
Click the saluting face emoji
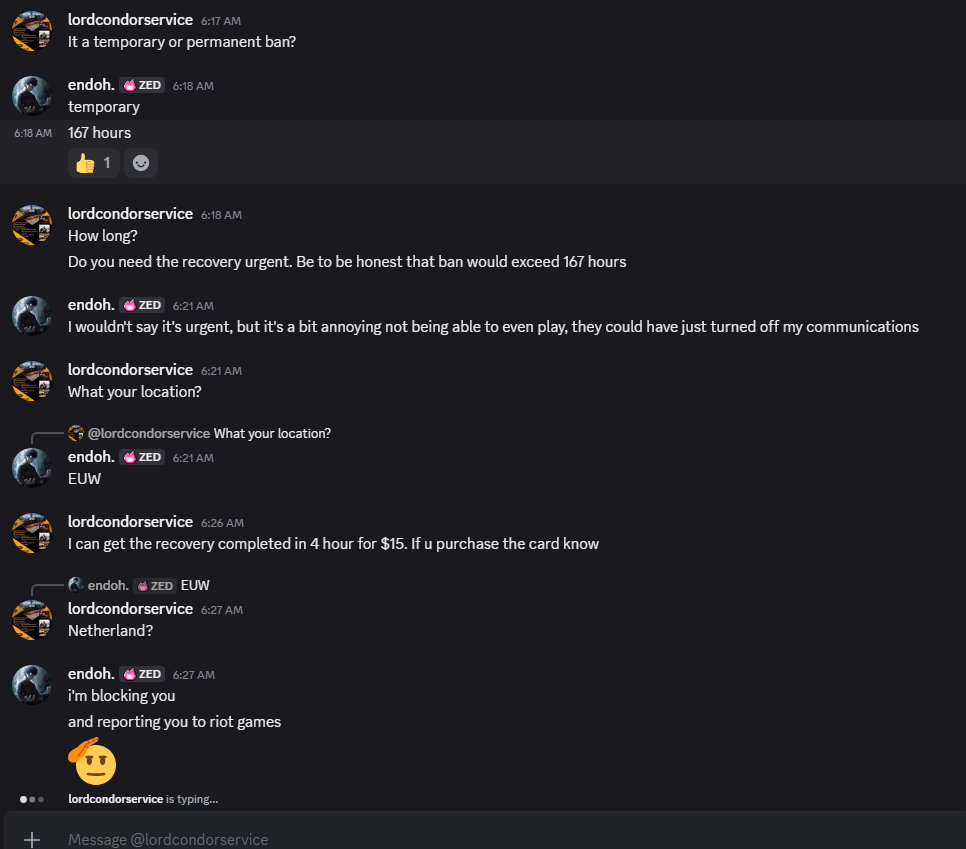pos(92,761)
